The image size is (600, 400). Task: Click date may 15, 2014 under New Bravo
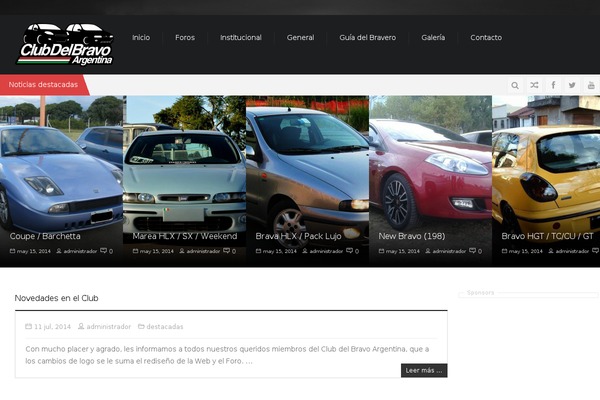coord(403,251)
